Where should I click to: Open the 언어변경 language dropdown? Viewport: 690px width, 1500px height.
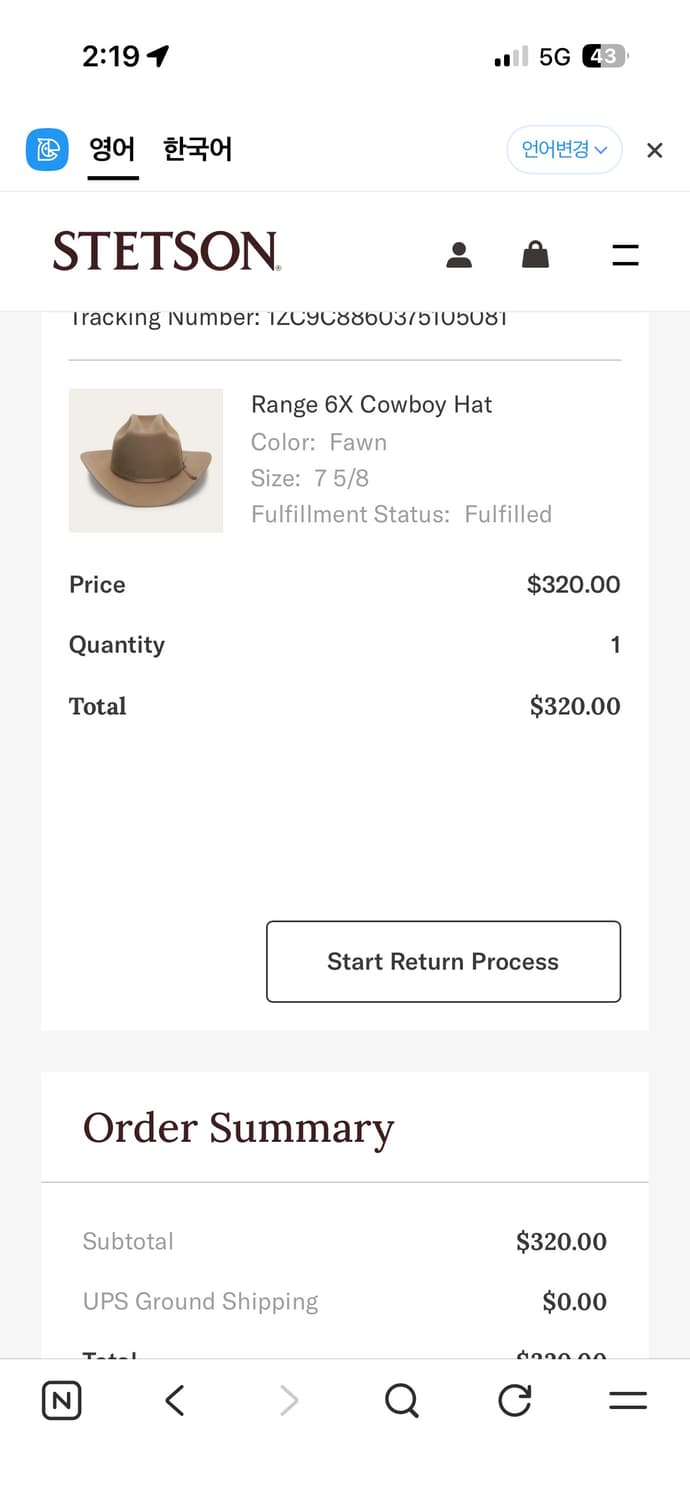pos(564,150)
